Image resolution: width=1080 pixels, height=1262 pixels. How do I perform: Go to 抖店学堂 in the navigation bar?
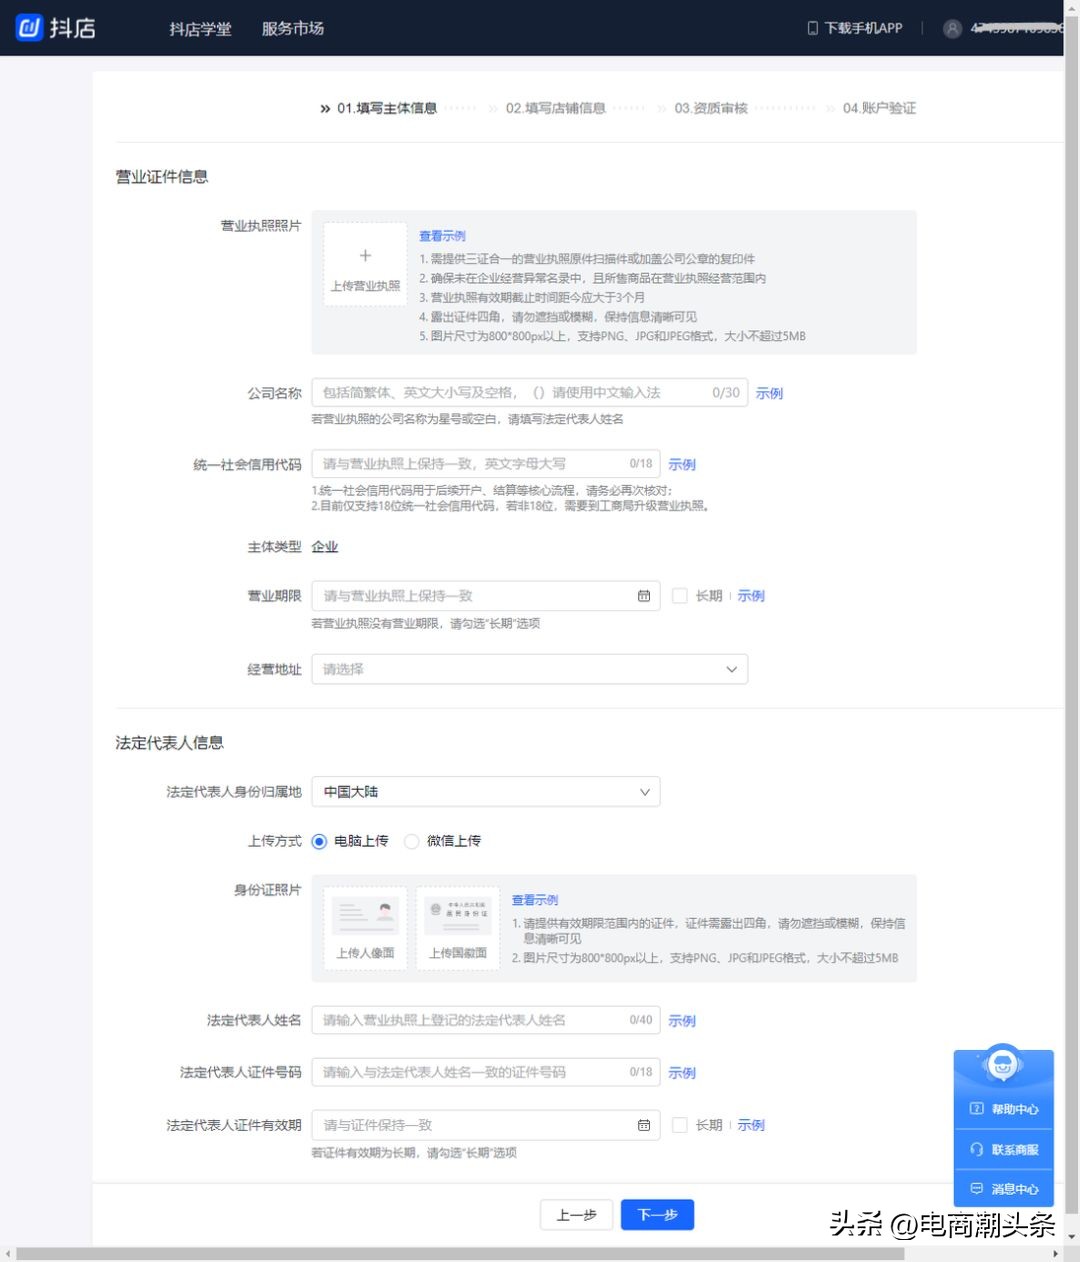[199, 28]
